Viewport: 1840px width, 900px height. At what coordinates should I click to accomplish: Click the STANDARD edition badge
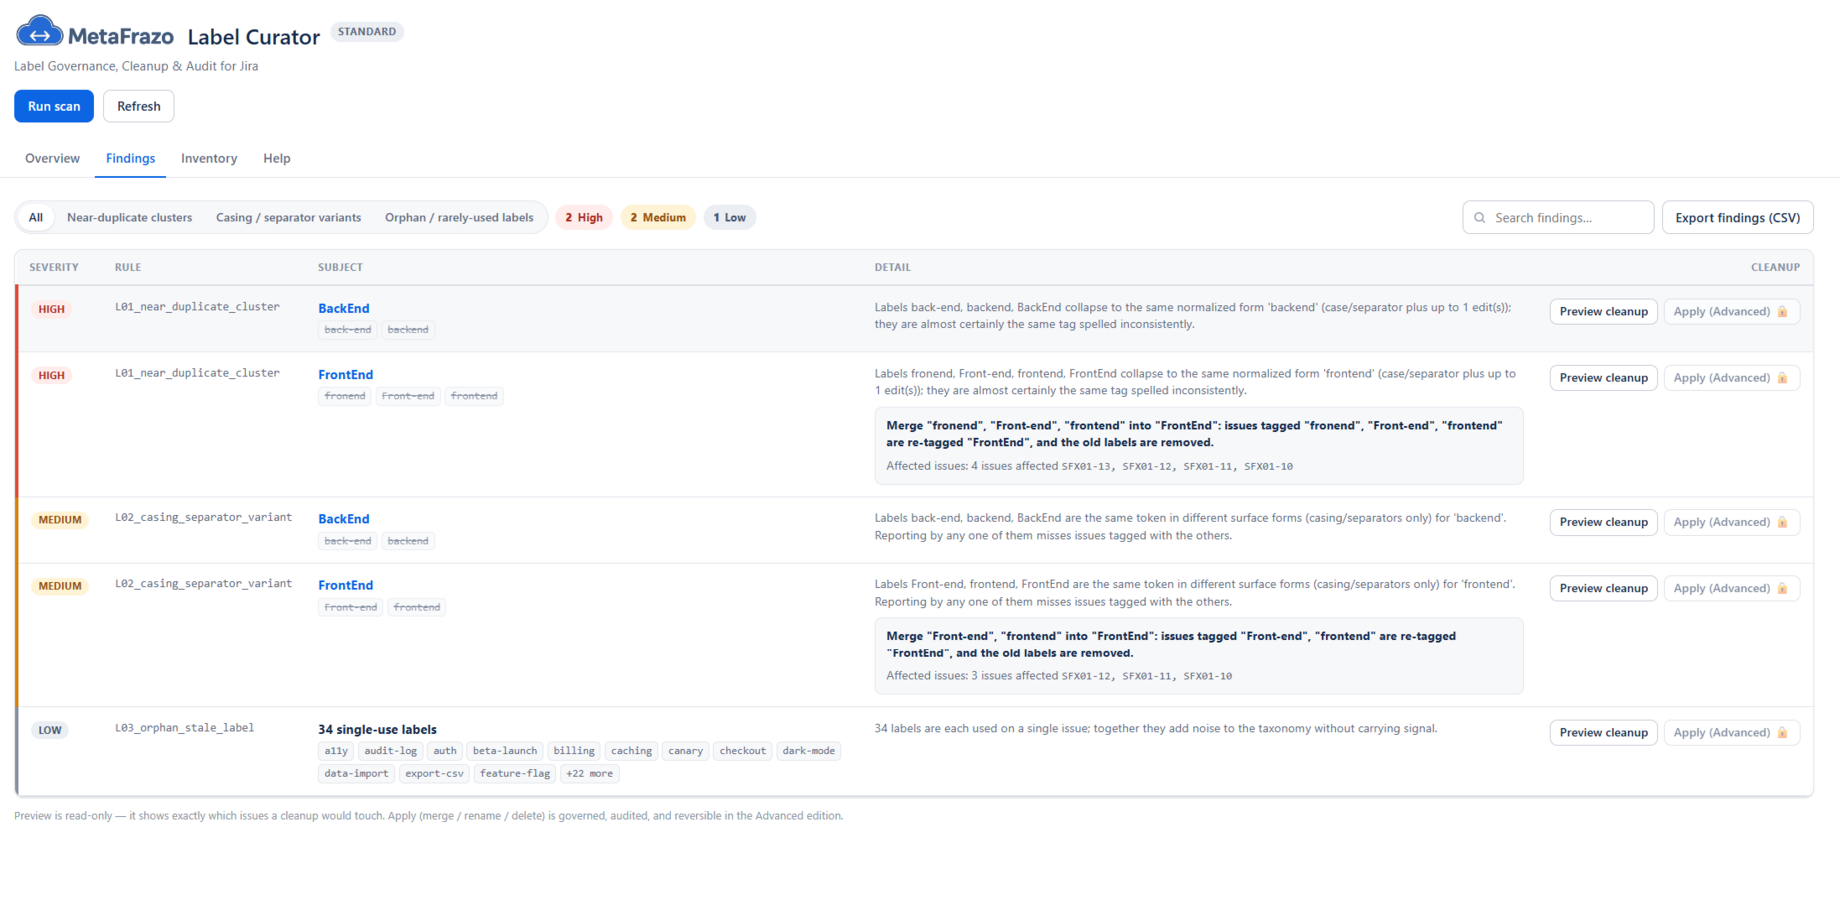pos(367,32)
